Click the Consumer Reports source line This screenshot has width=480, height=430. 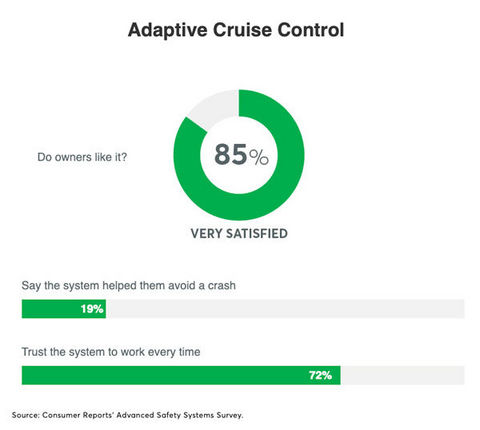(x=127, y=415)
